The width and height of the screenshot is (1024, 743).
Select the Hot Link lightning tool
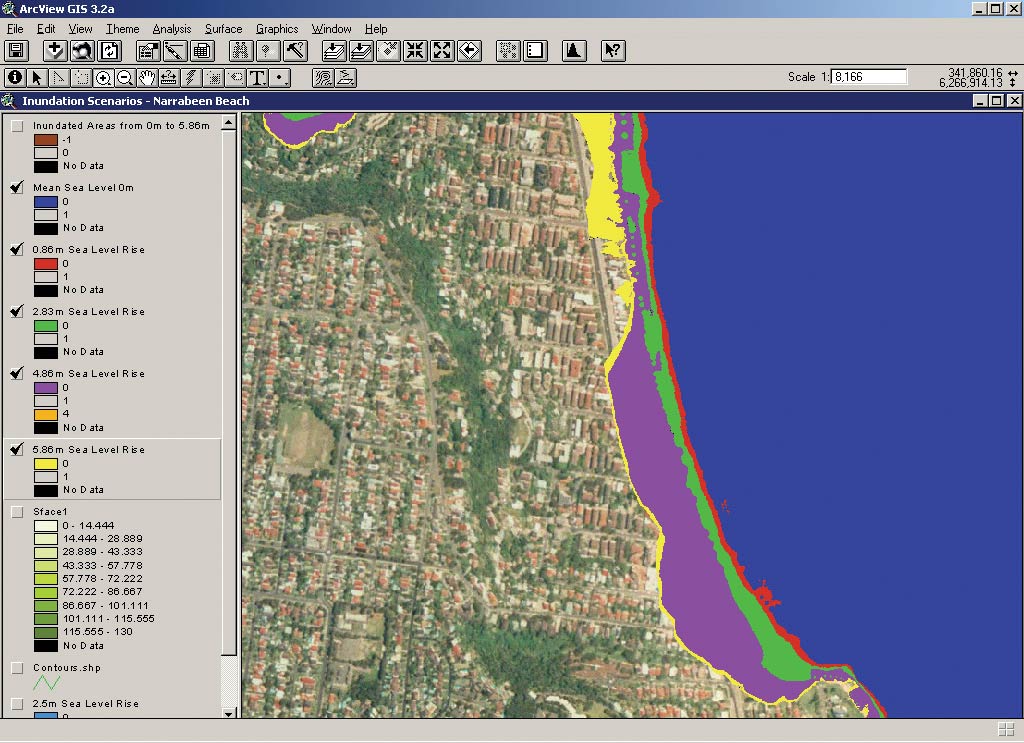pyautogui.click(x=191, y=78)
